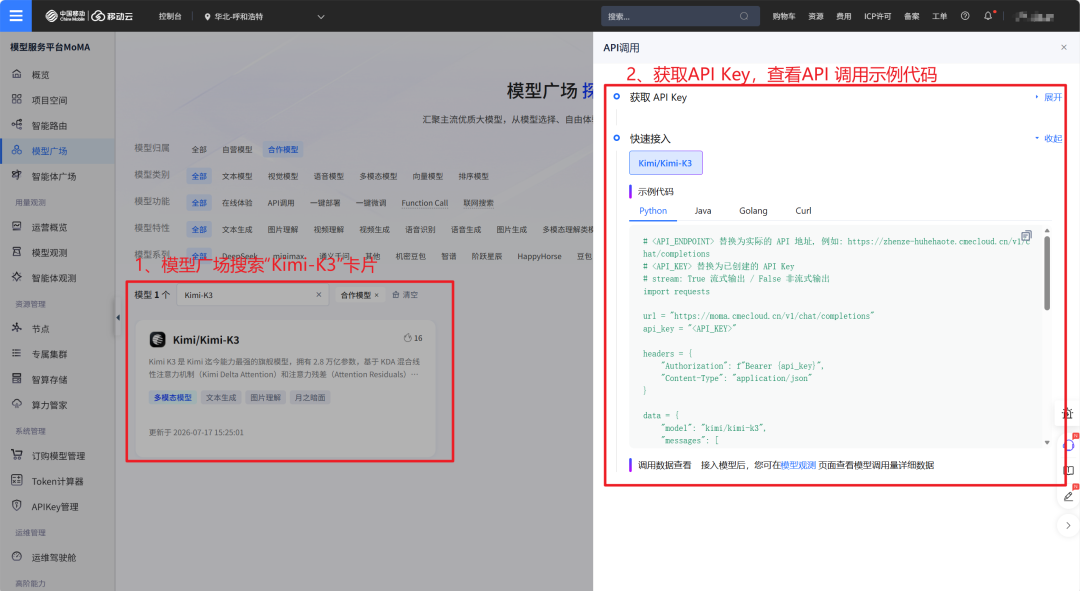Switch to the Golang code tab

(753, 211)
